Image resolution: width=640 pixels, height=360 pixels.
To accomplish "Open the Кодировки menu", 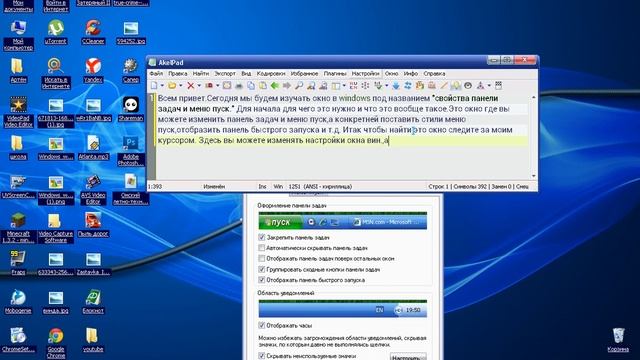I will click(271, 73).
